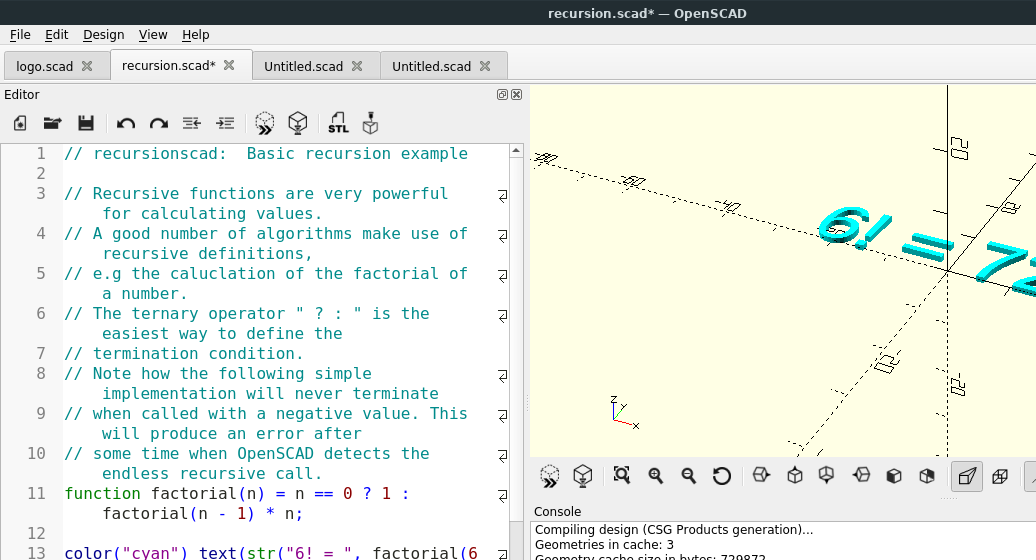
Task: Save the file using the floppy disk icon
Action: tap(86, 123)
